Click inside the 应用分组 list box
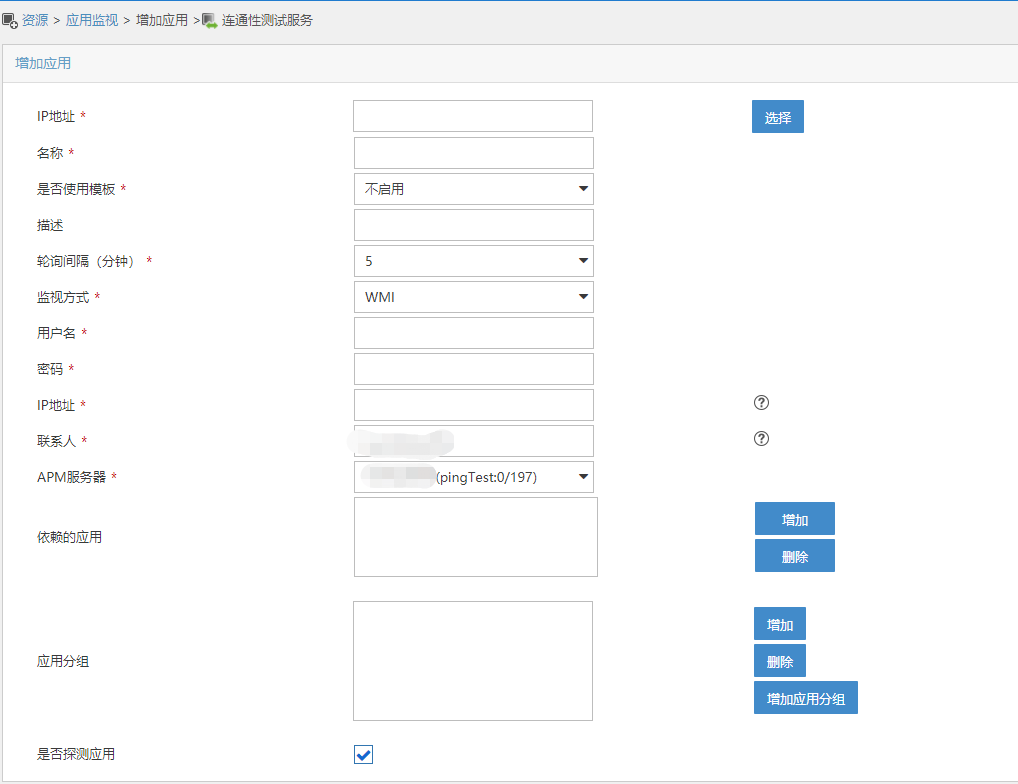 473,661
